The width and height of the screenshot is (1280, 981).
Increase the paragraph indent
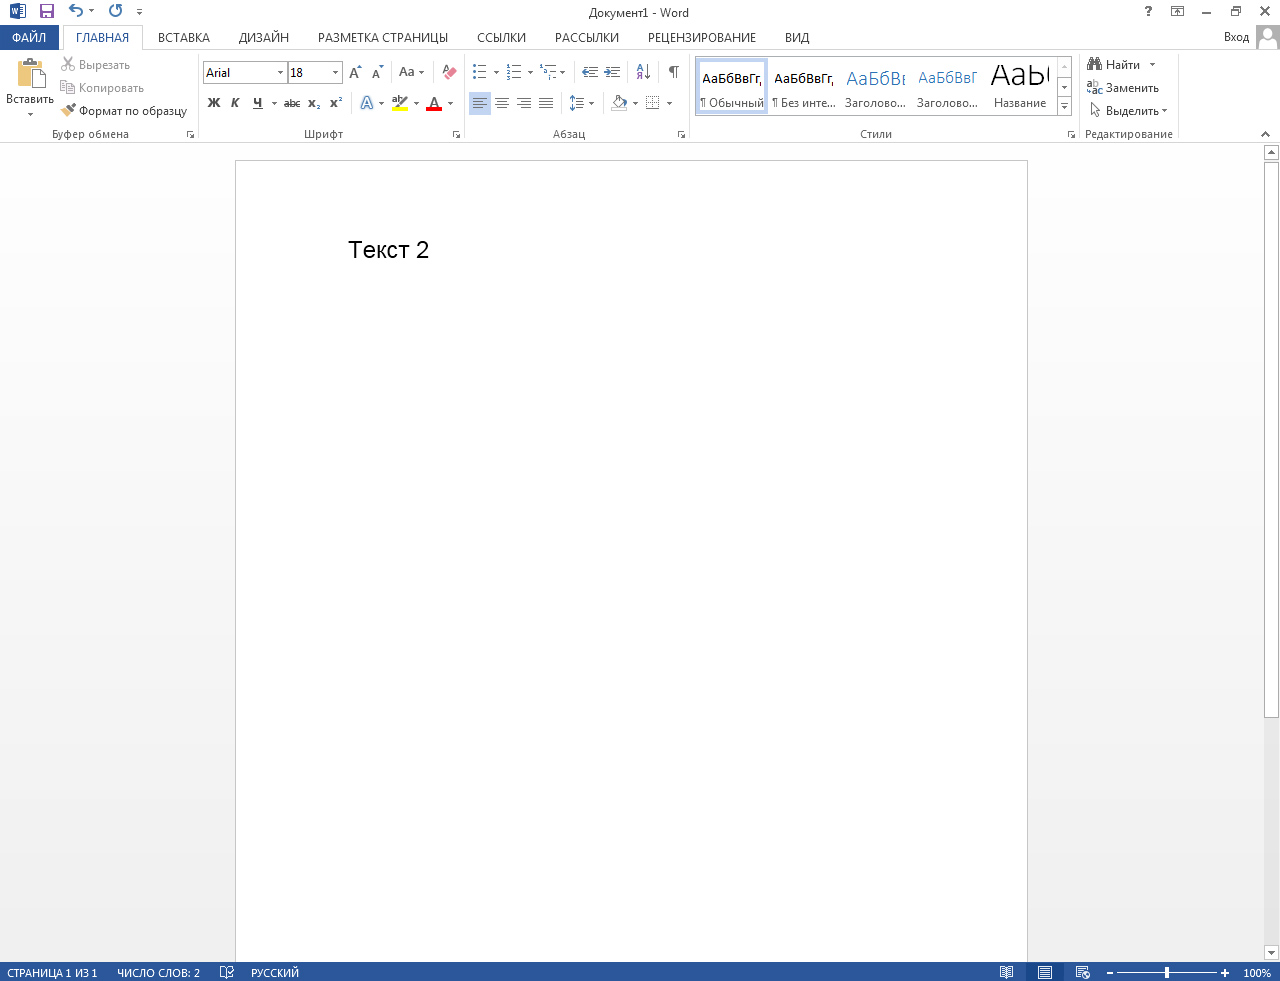tap(612, 73)
